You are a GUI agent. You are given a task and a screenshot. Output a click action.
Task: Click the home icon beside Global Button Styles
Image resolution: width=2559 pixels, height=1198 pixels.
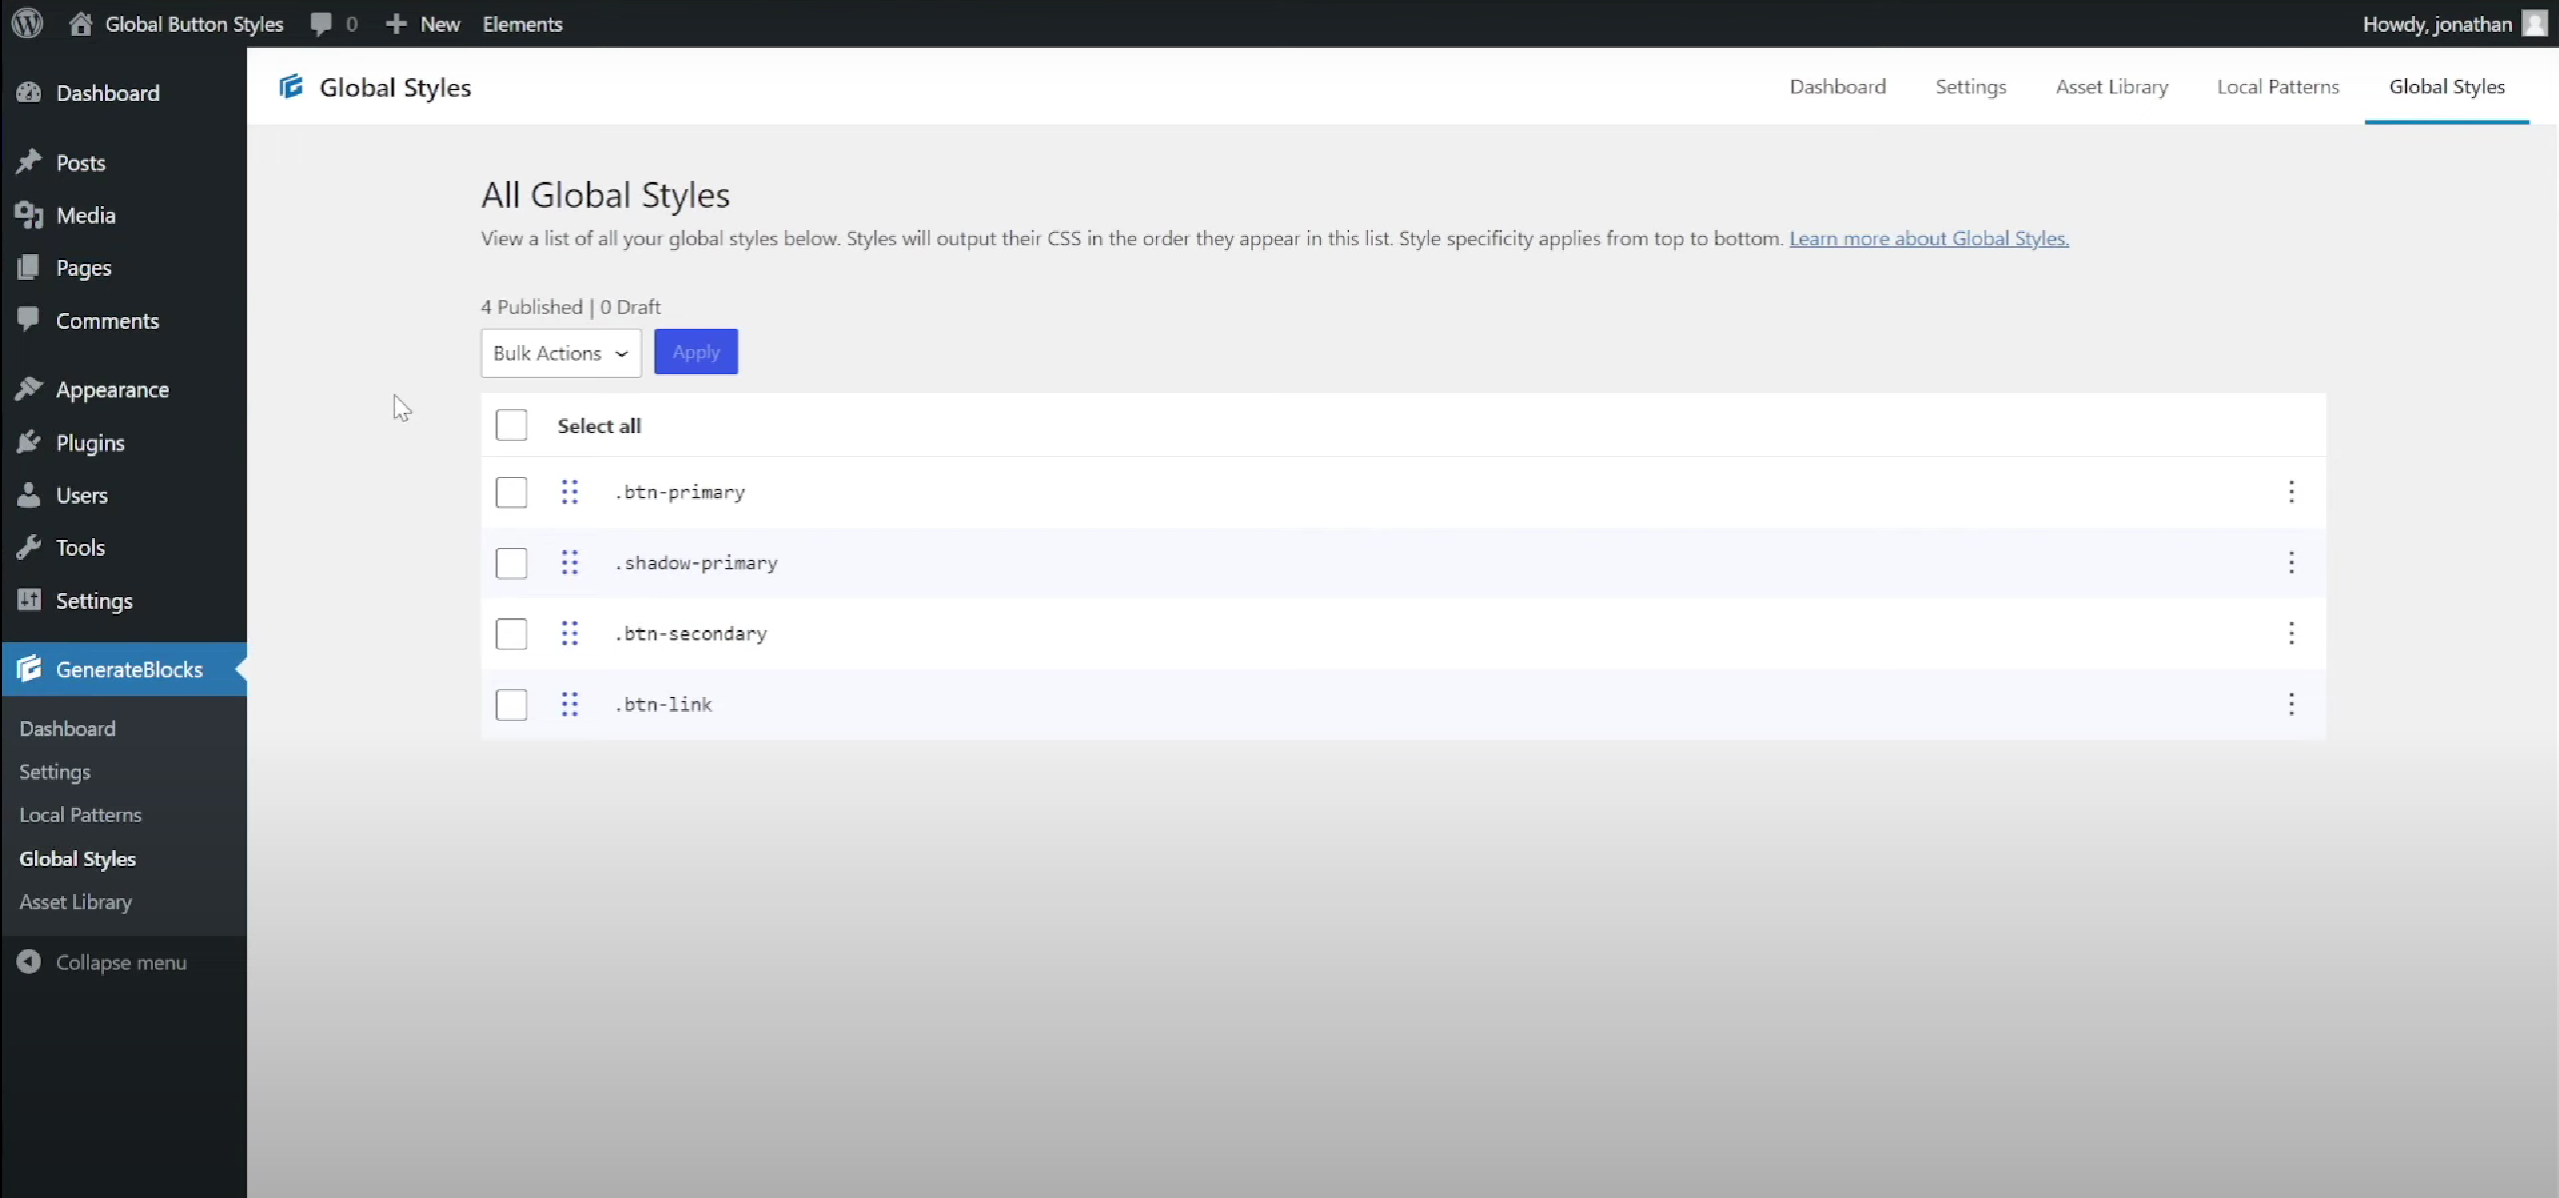point(81,24)
